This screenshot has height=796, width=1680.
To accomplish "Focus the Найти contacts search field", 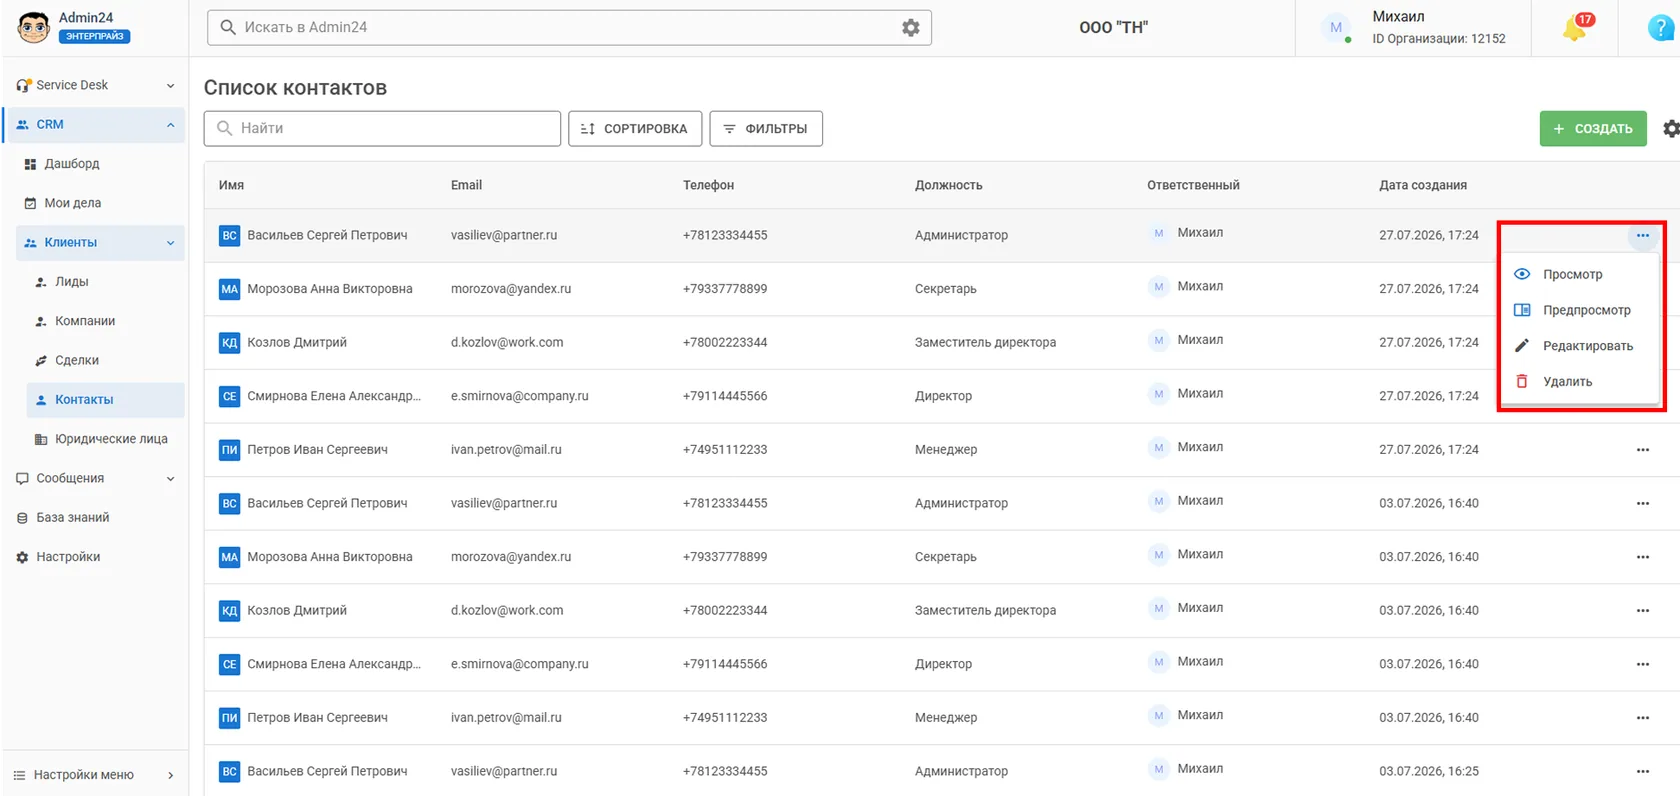I will (x=382, y=129).
